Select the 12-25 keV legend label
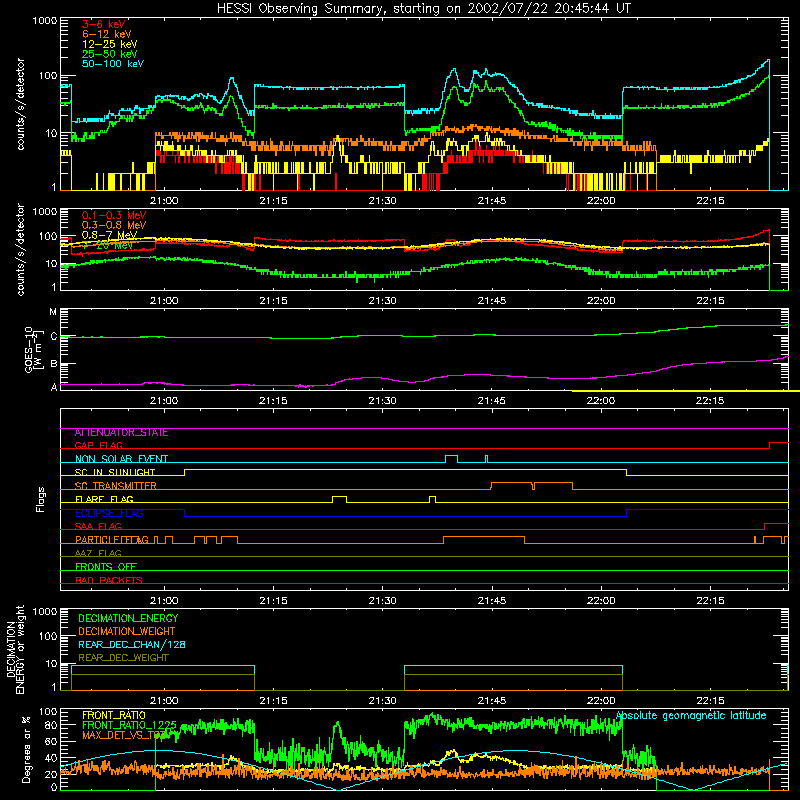 (x=110, y=44)
